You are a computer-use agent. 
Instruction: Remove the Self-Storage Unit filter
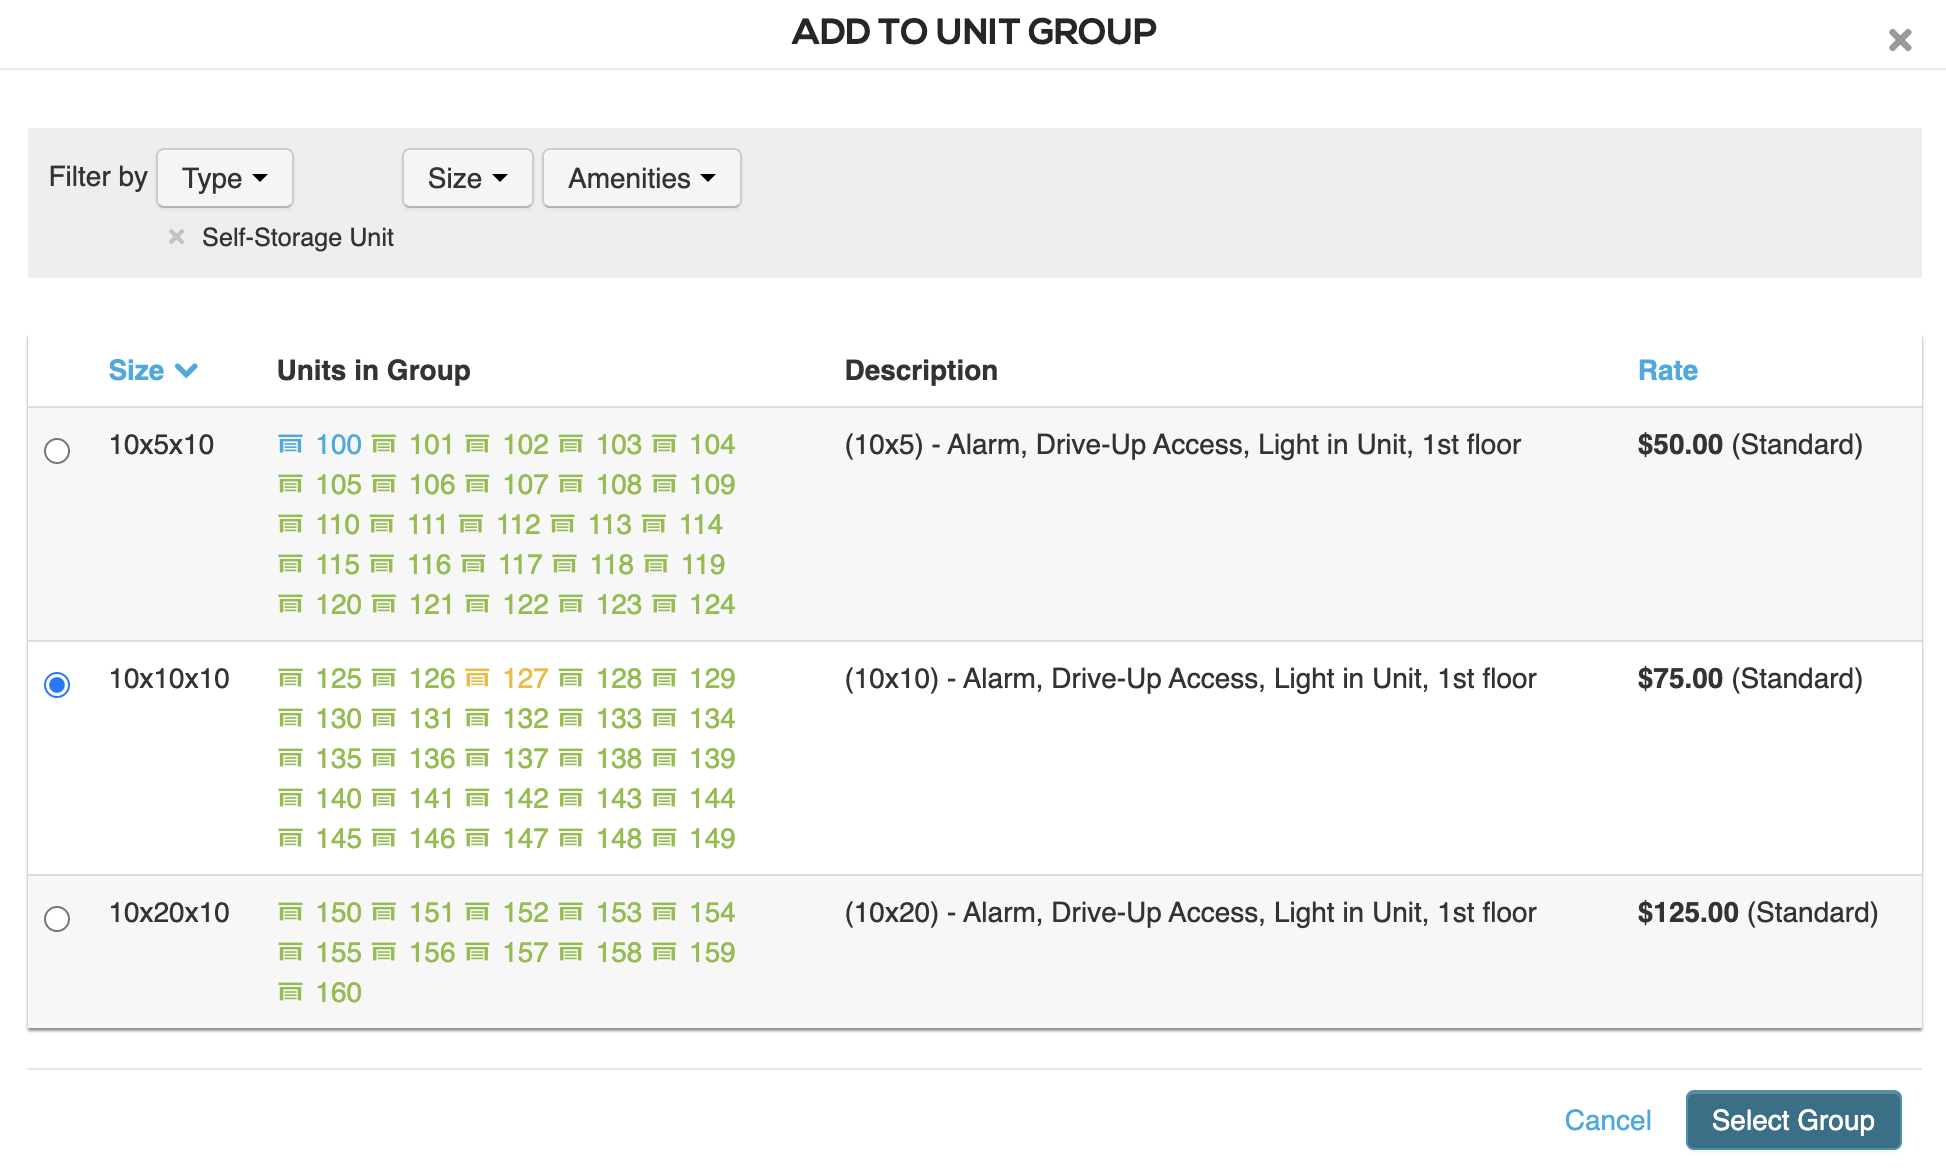point(177,236)
